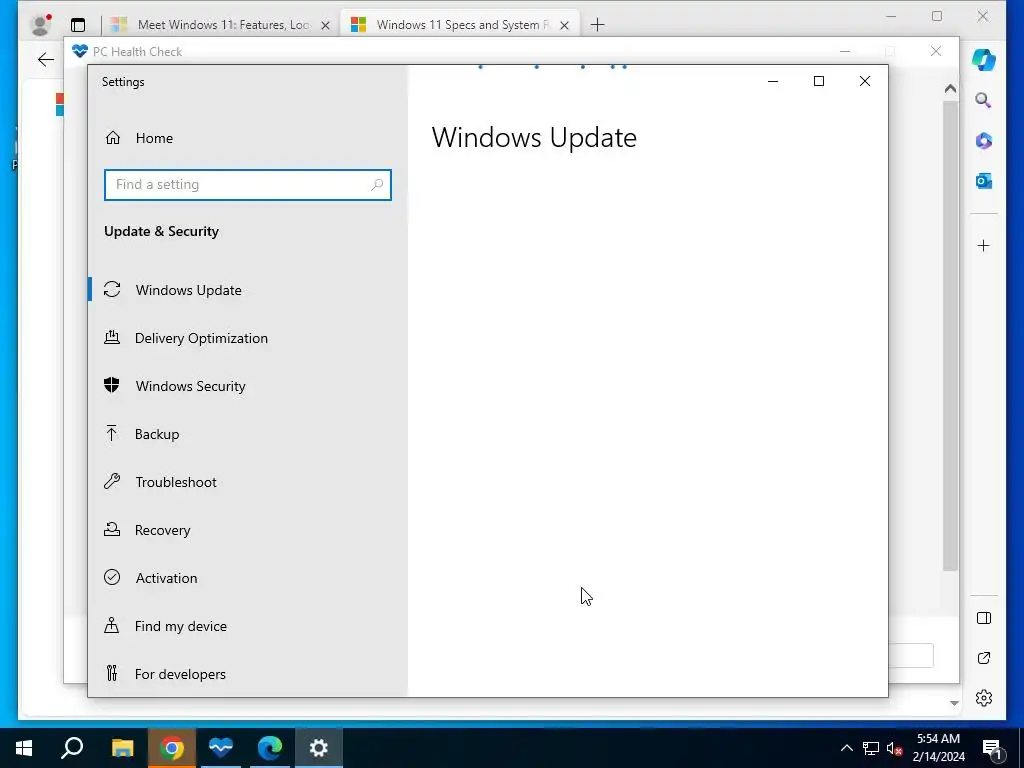Click the Troubleshoot wrench icon
This screenshot has width=1024, height=768.
click(112, 481)
